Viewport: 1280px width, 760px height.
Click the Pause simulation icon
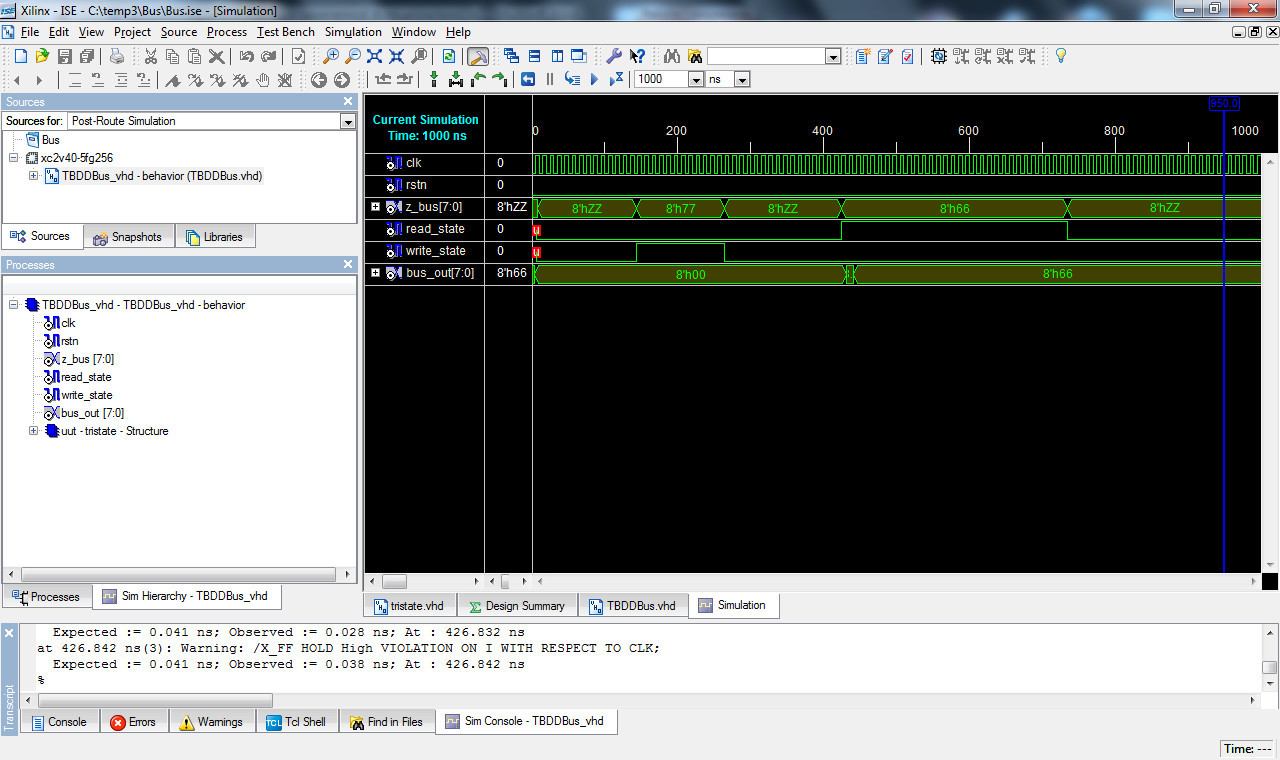tap(550, 79)
